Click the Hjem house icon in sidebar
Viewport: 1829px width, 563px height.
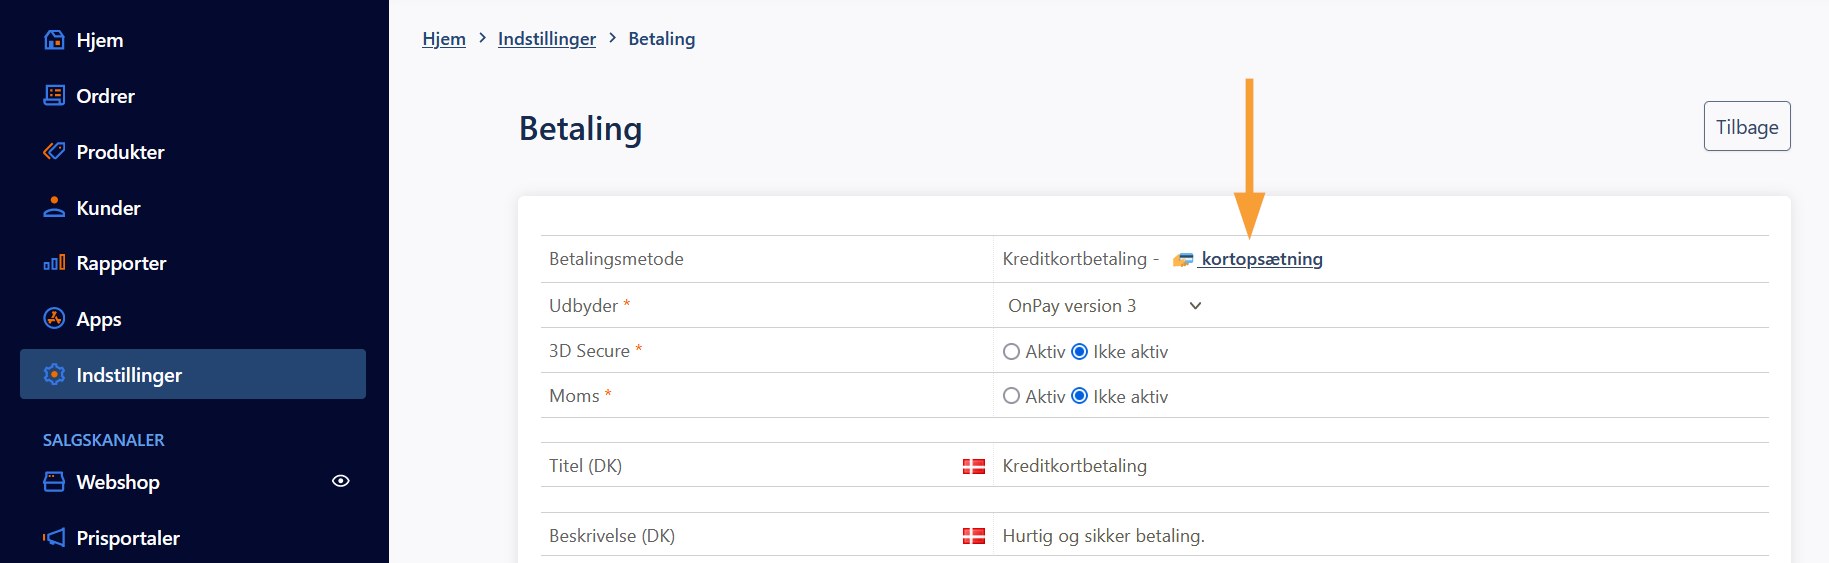pos(54,40)
